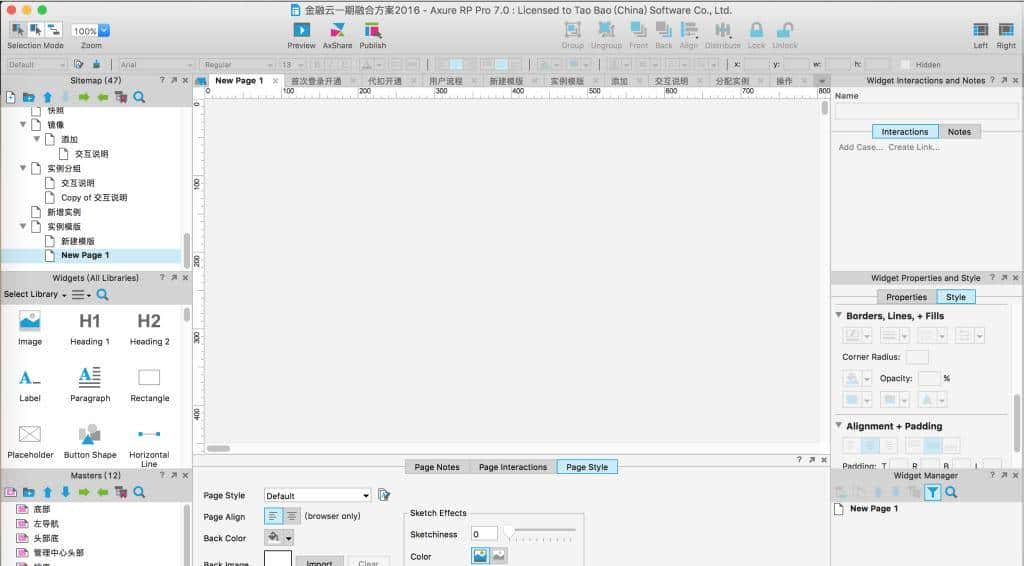Set page align to left
This screenshot has width=1024, height=566.
tap(273, 516)
